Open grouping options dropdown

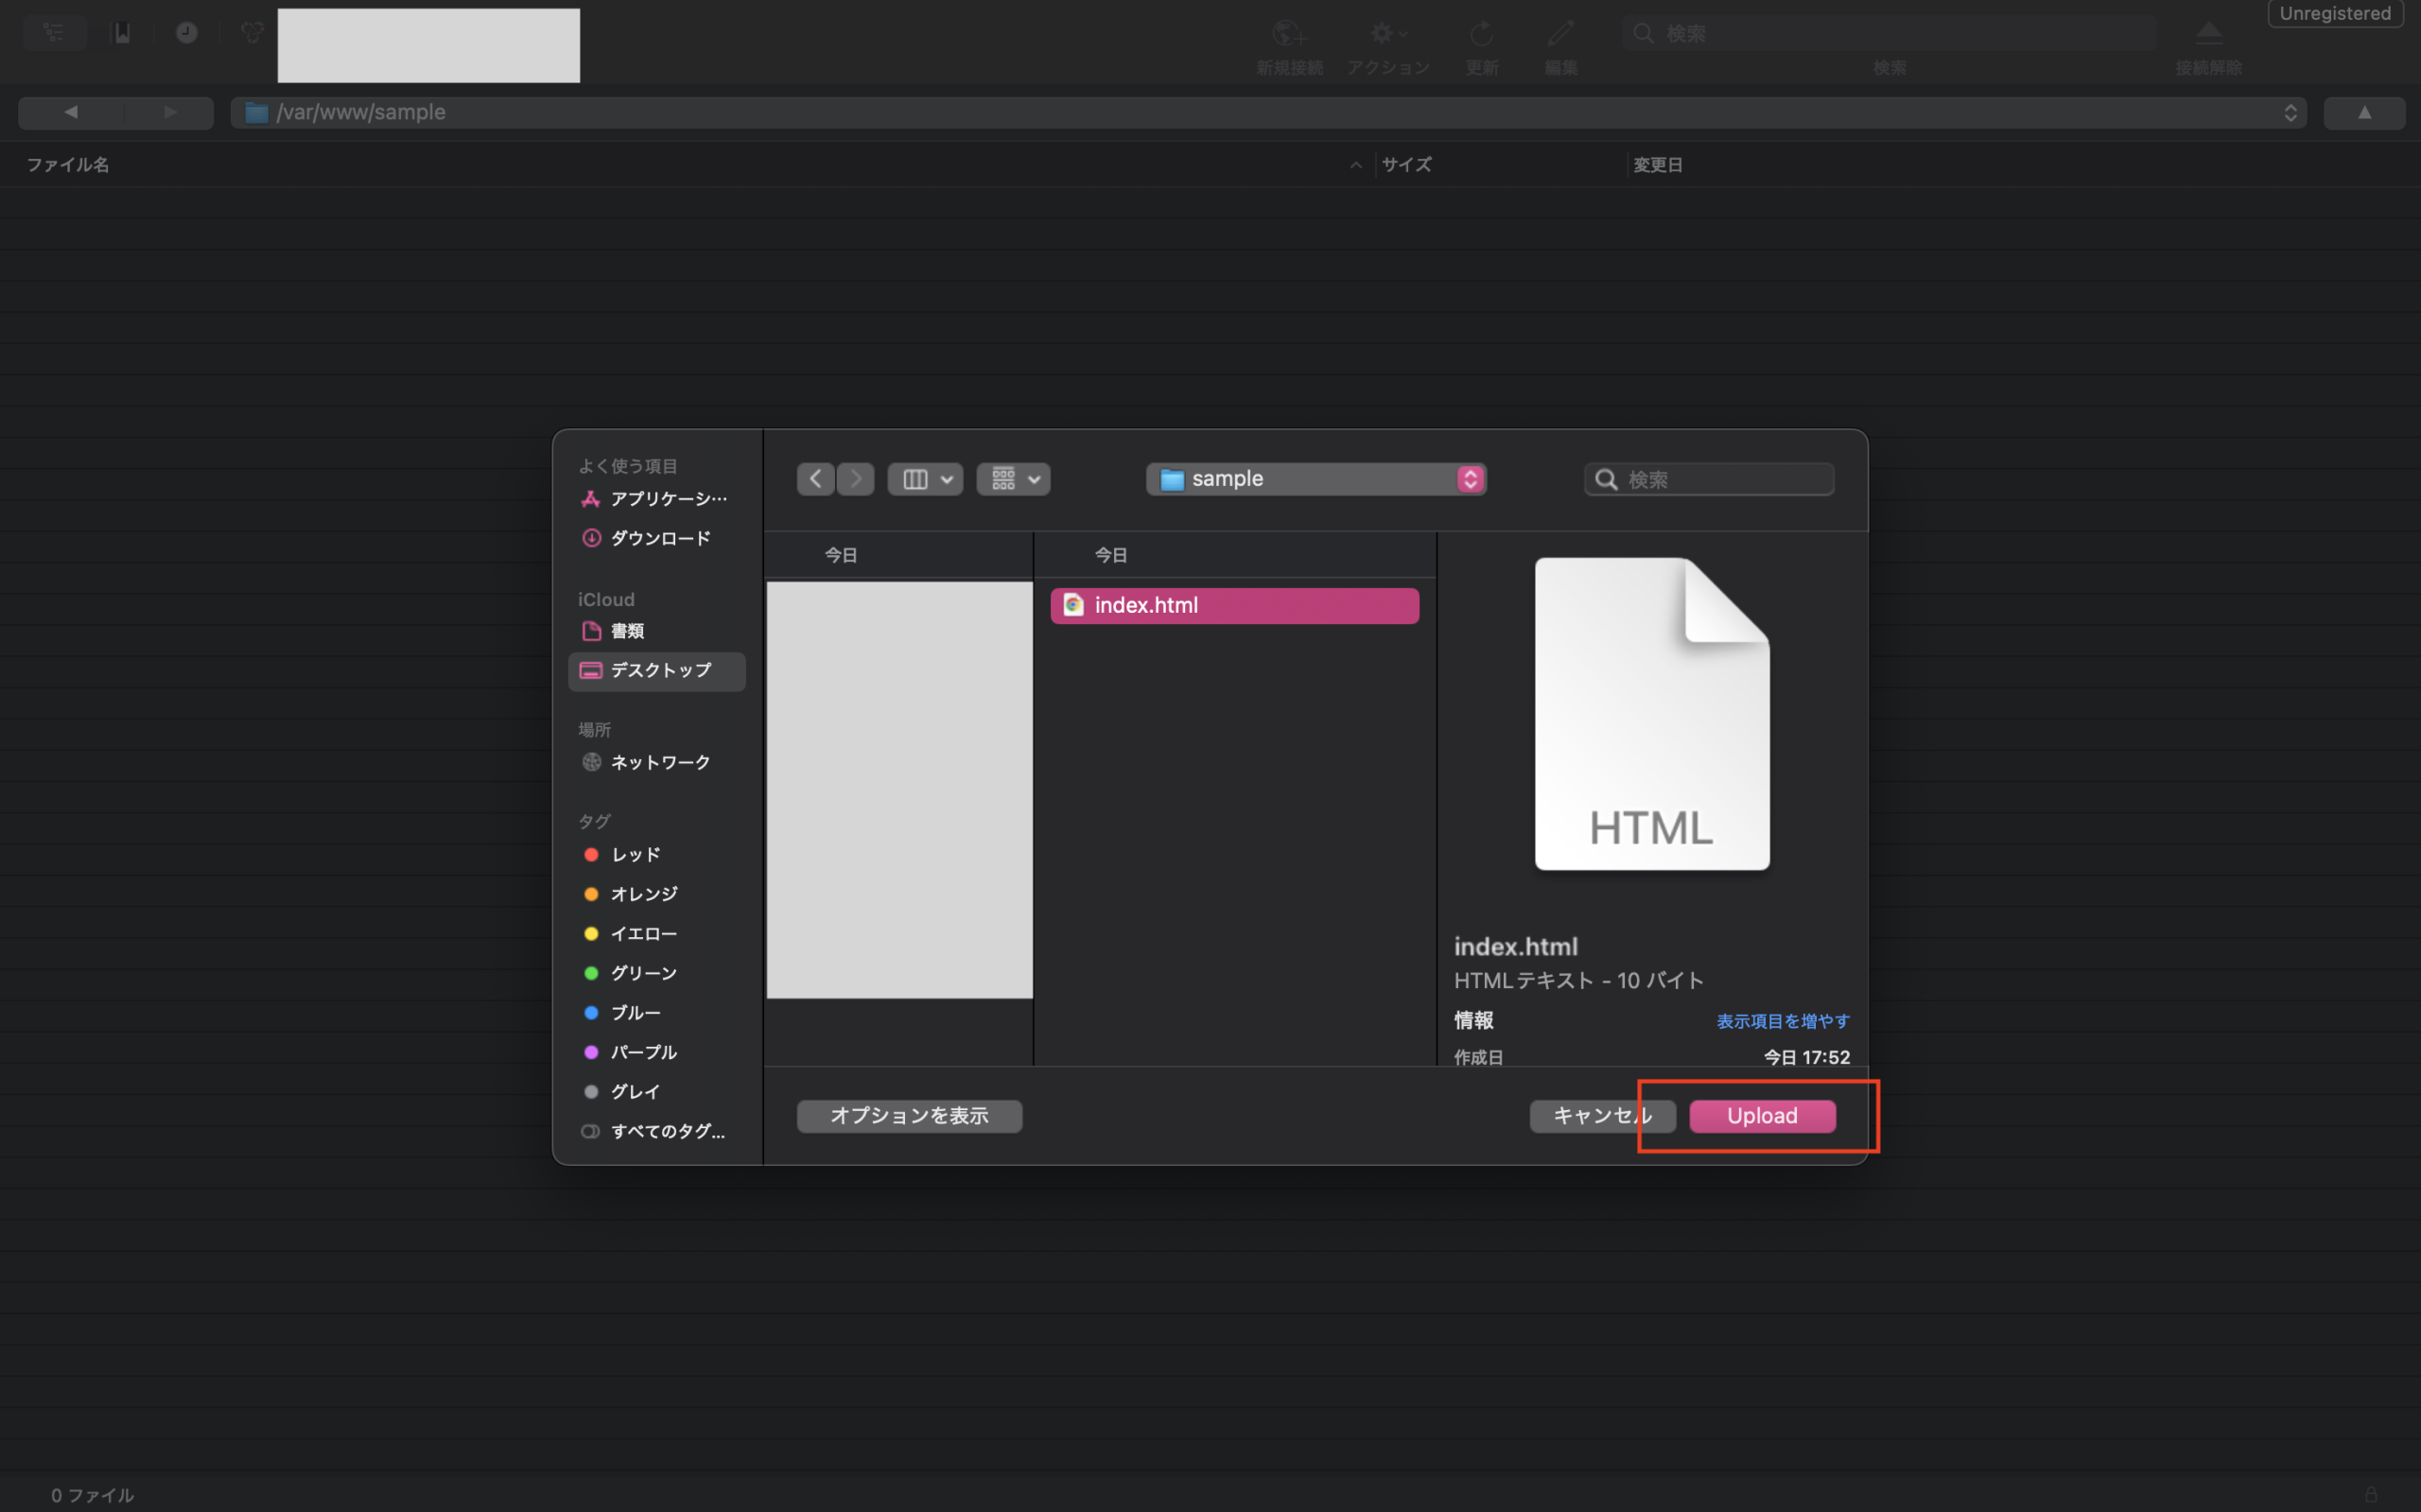(1013, 479)
